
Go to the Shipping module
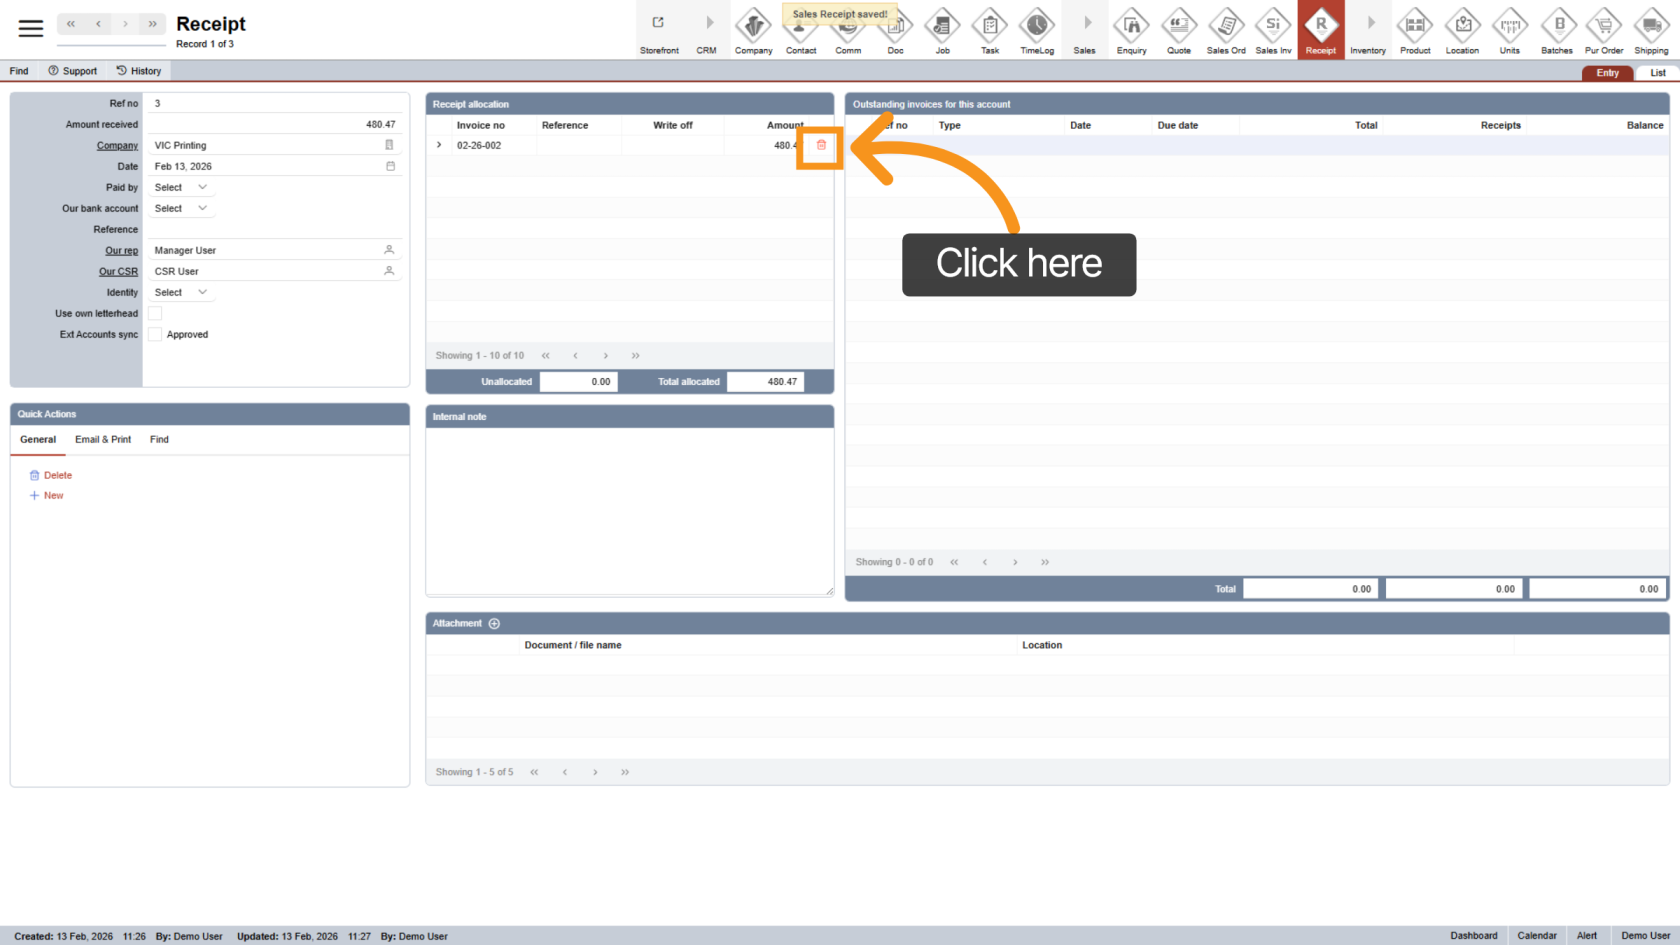[1651, 30]
